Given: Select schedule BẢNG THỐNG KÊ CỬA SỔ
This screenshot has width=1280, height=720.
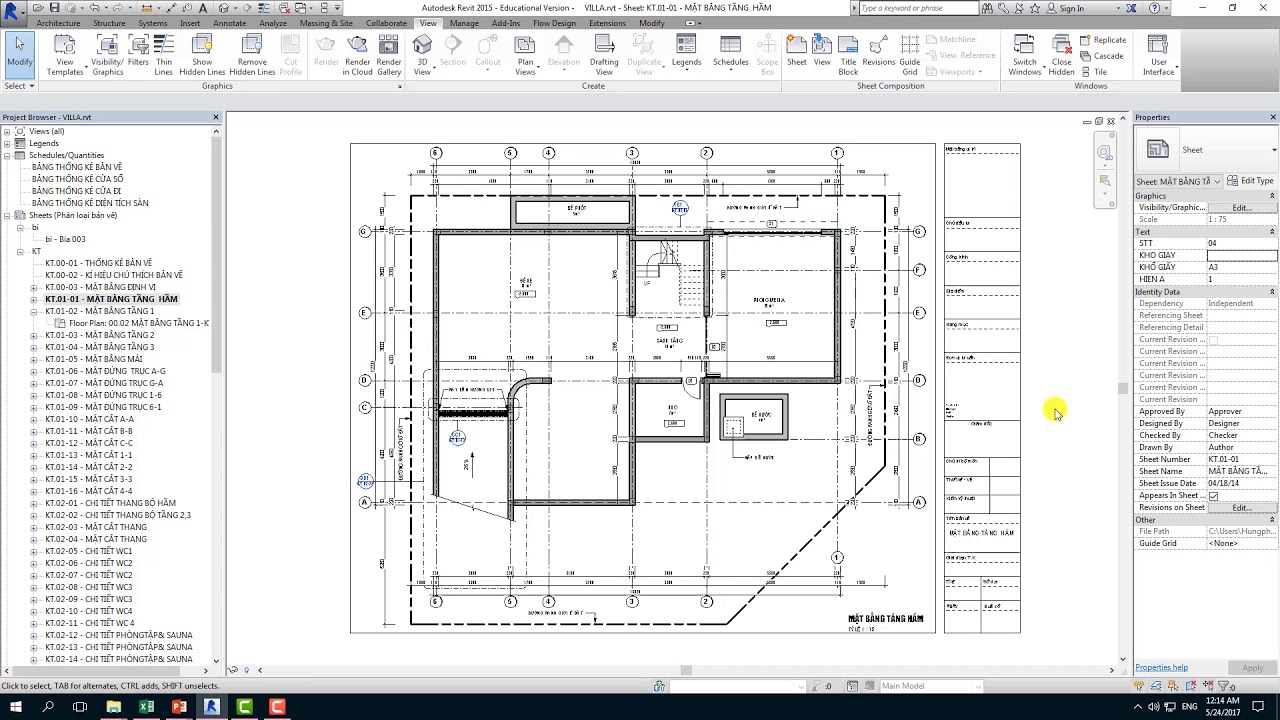Looking at the screenshot, I should click(x=77, y=179).
